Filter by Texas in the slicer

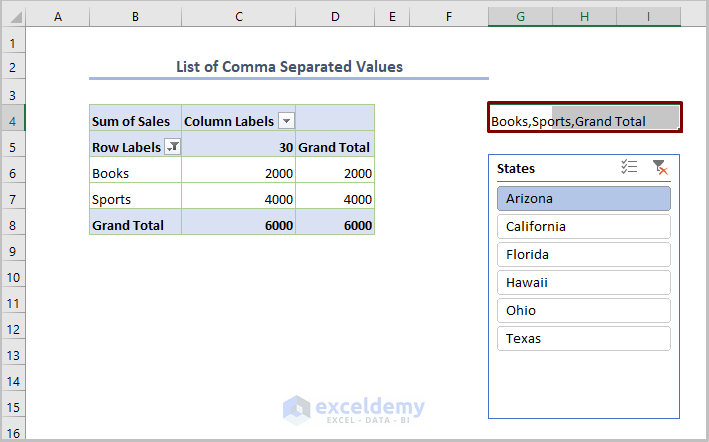tap(583, 338)
